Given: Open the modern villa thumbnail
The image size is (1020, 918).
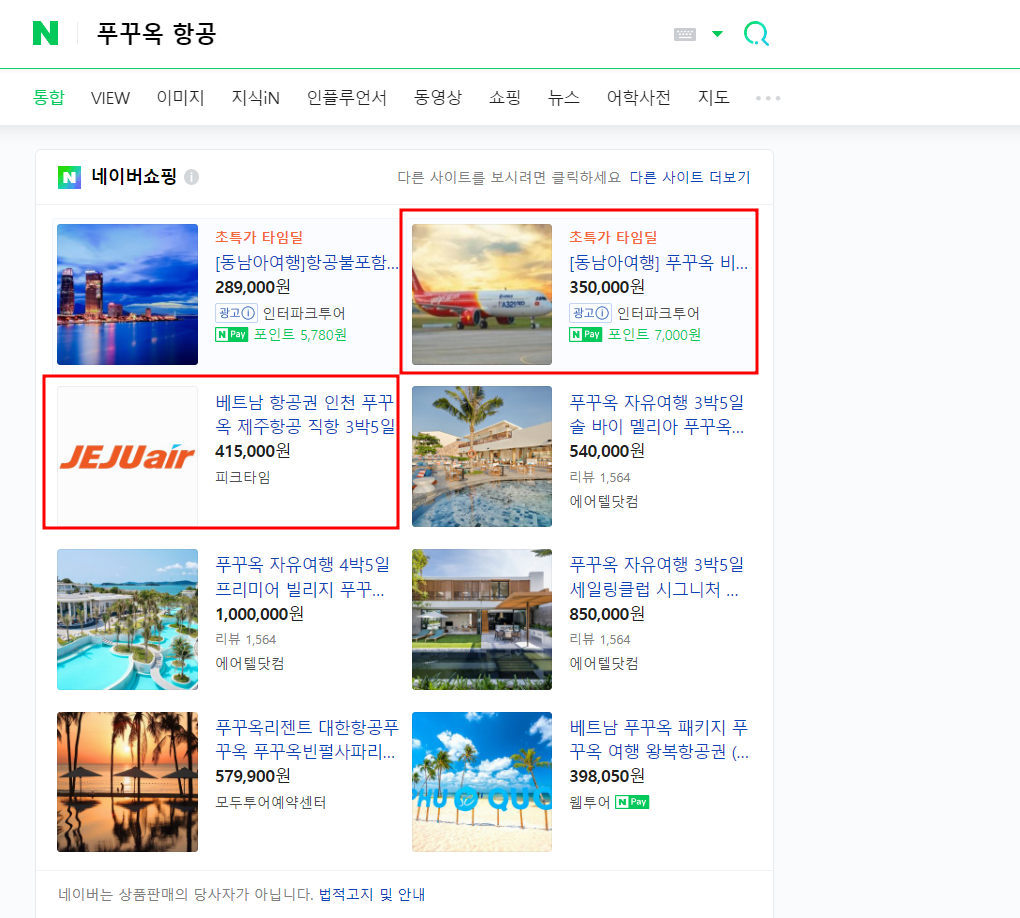Looking at the screenshot, I should [x=482, y=619].
